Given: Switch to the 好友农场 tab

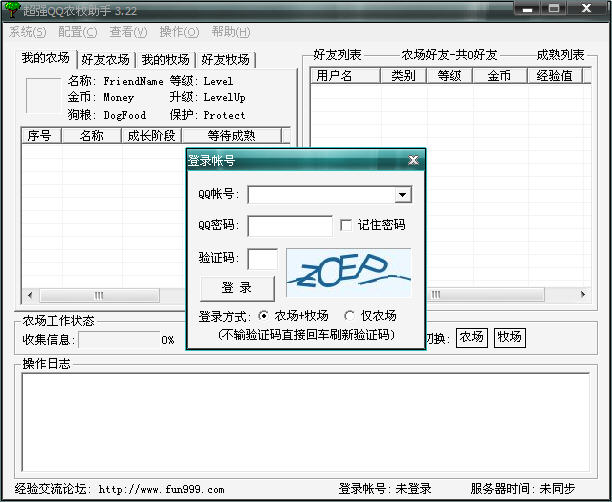Looking at the screenshot, I should click(105, 60).
